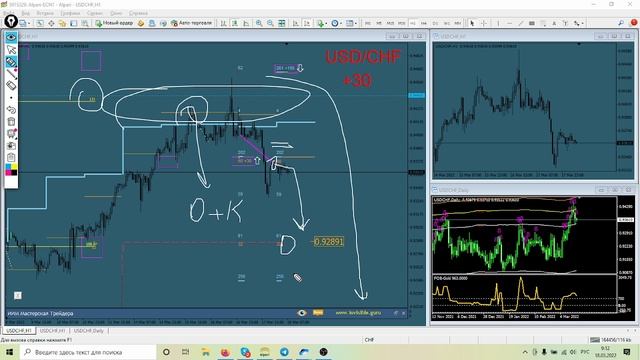Open the Вставка menu

click(x=45, y=13)
